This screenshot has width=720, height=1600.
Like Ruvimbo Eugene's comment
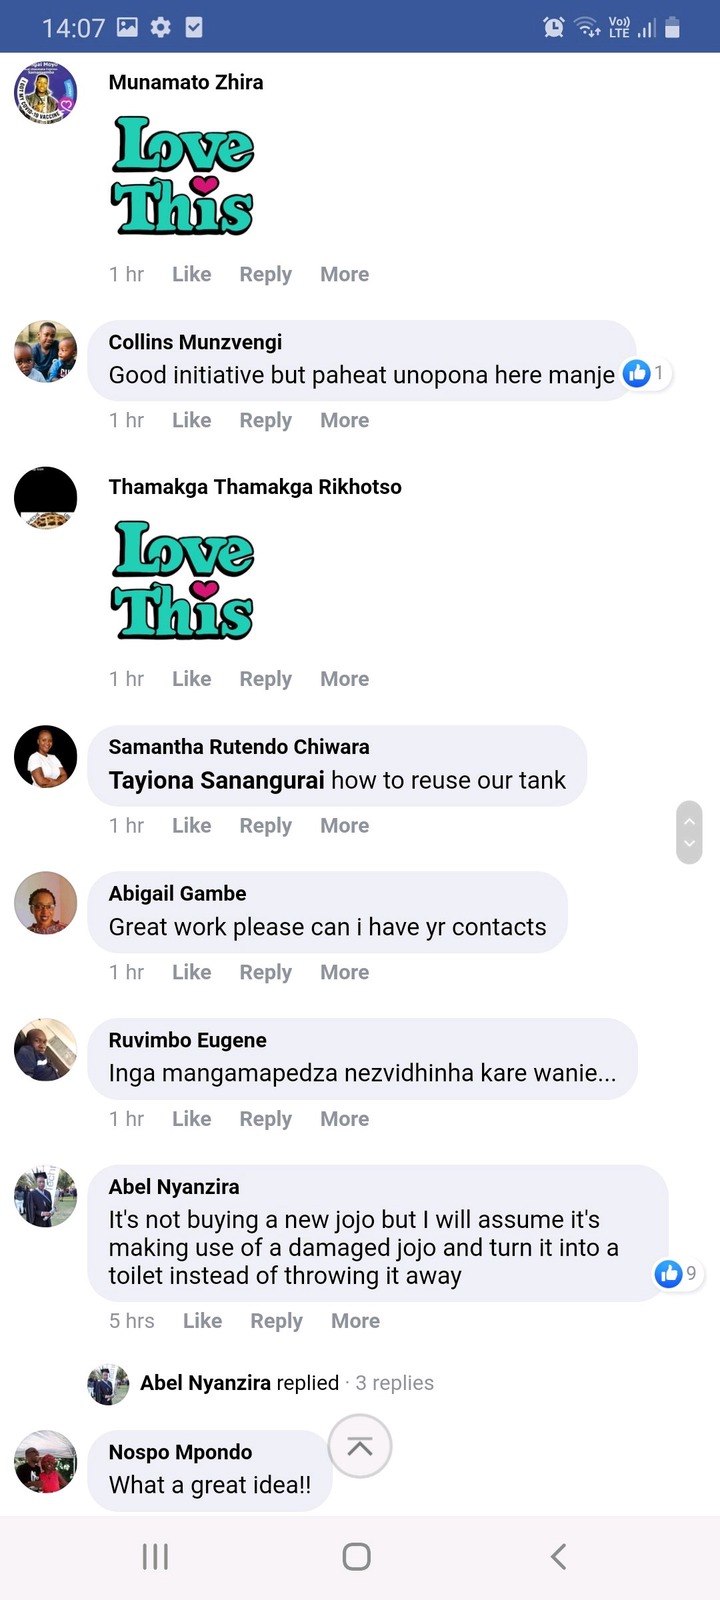191,1118
